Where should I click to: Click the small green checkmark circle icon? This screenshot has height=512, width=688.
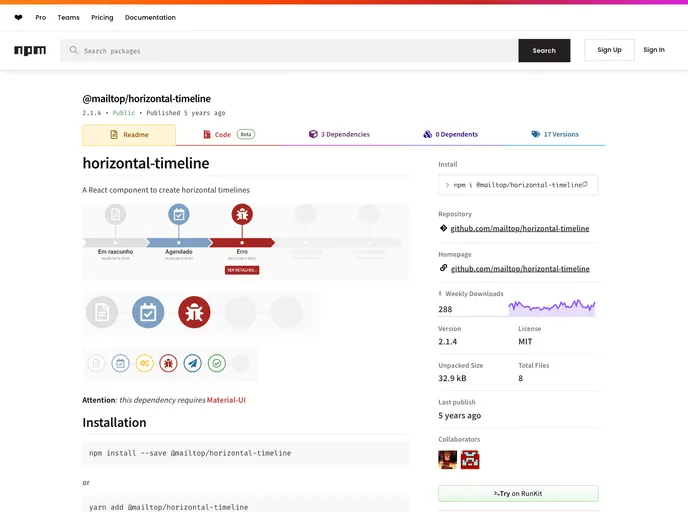[217, 363]
